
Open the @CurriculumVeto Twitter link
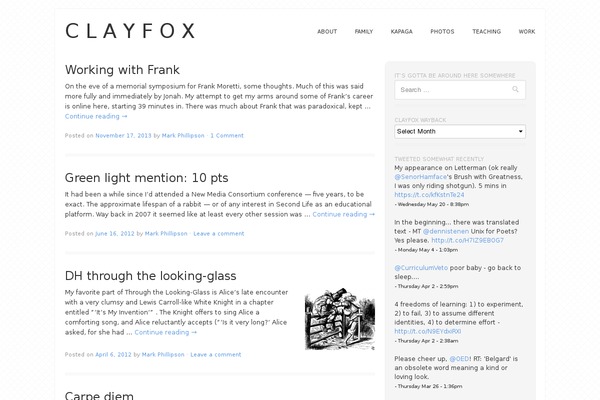pyautogui.click(x=421, y=268)
